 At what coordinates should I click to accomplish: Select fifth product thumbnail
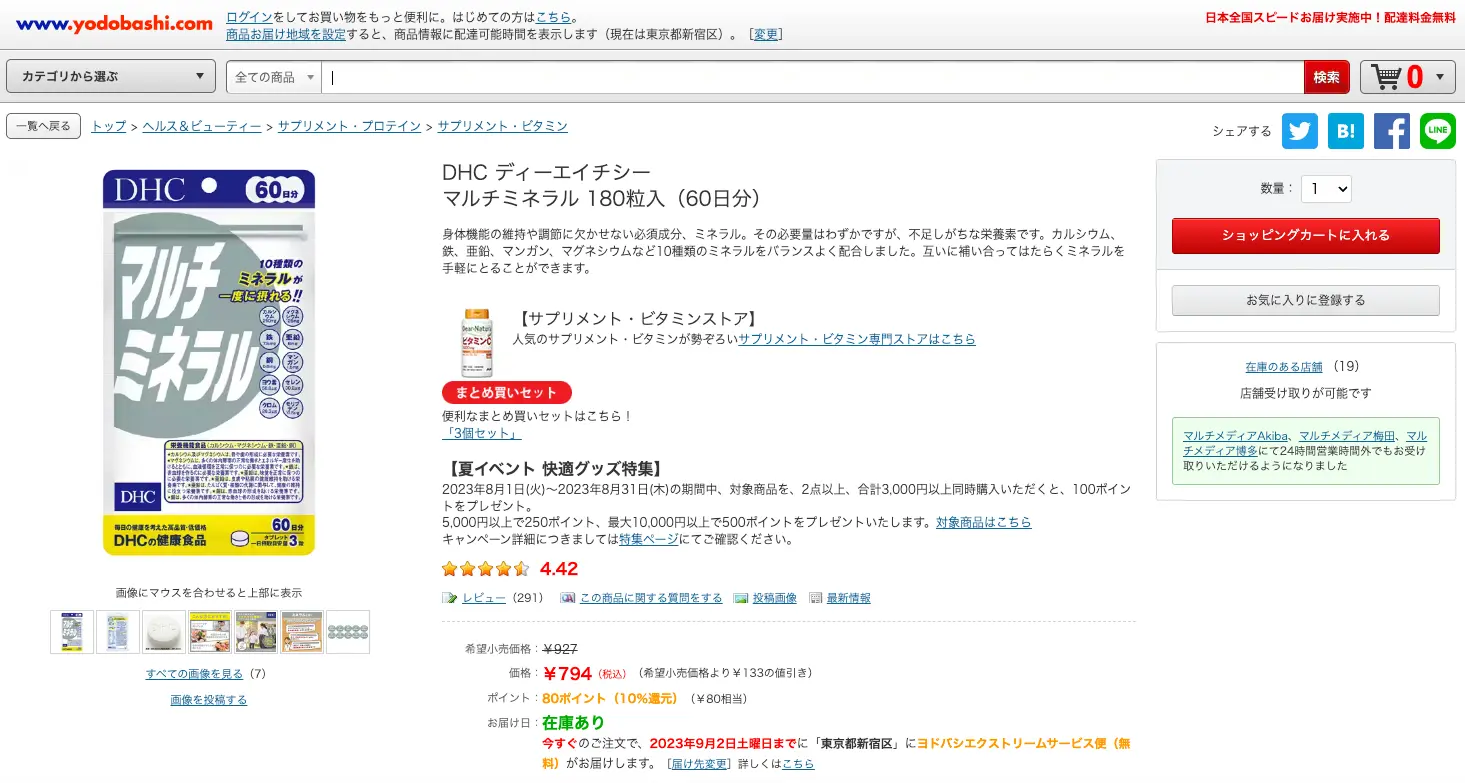(x=256, y=632)
